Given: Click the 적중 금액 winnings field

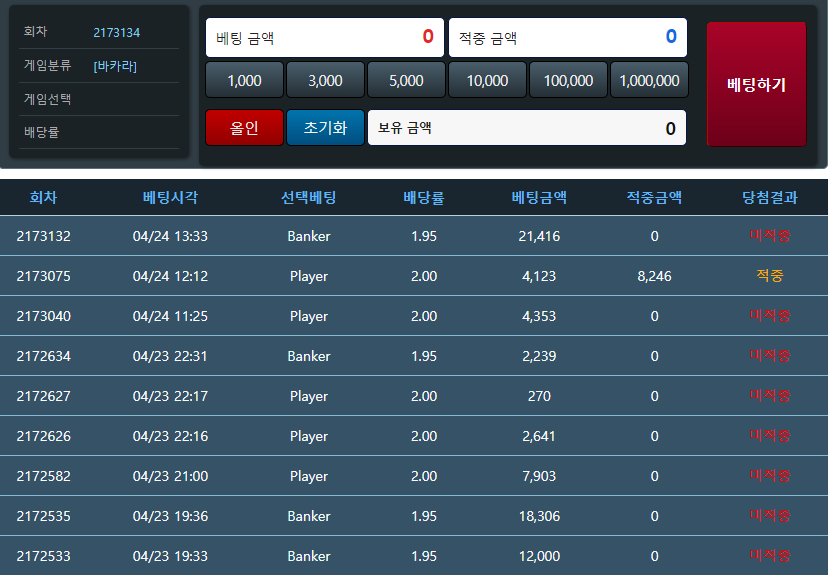Looking at the screenshot, I should pos(567,38).
